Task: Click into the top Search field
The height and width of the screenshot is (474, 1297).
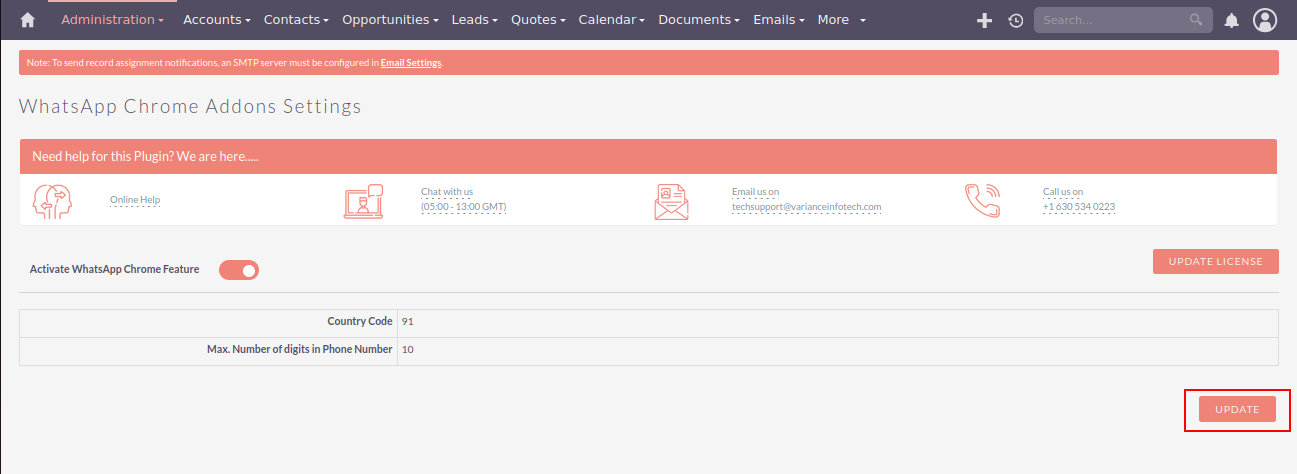Action: 1110,20
